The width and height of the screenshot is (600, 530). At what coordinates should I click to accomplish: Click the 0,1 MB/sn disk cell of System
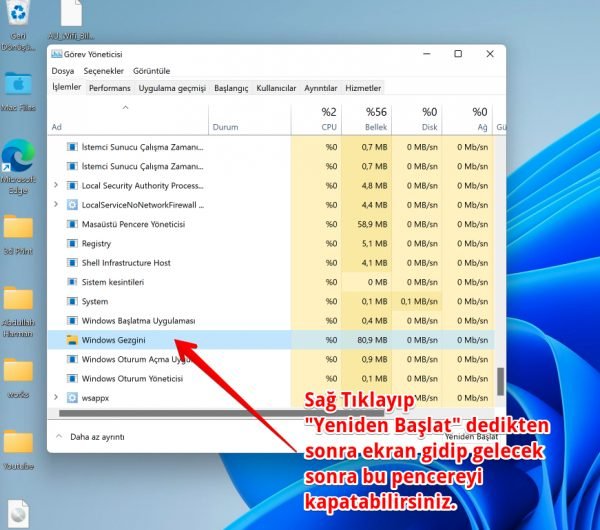pyautogui.click(x=417, y=301)
